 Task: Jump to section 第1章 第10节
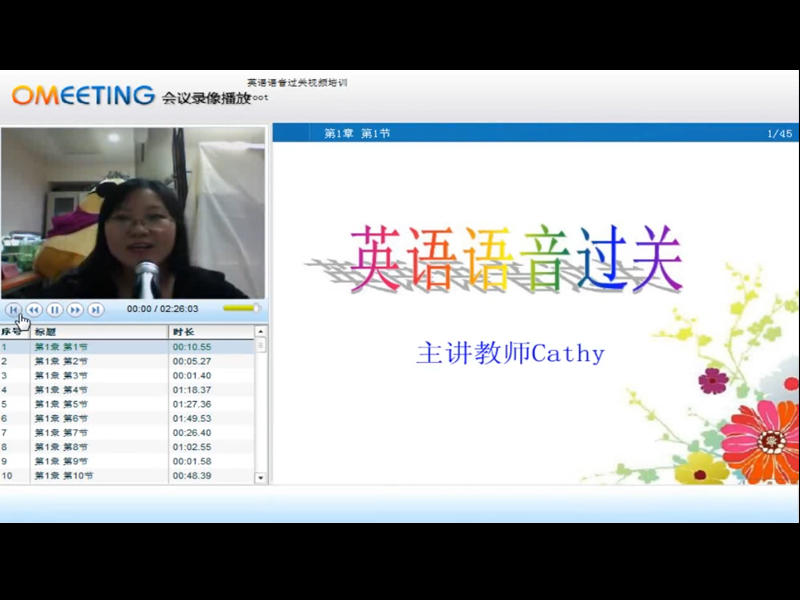tap(61, 476)
